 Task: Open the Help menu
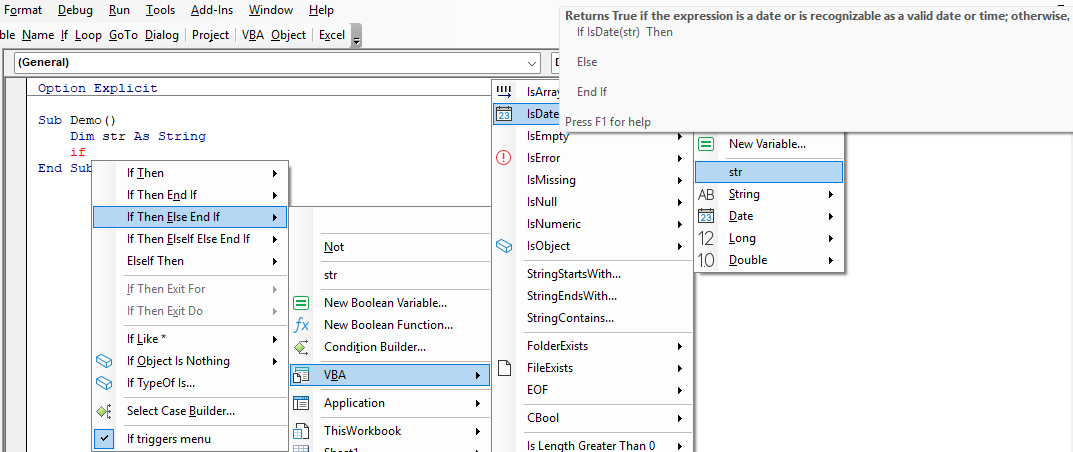pyautogui.click(x=322, y=10)
